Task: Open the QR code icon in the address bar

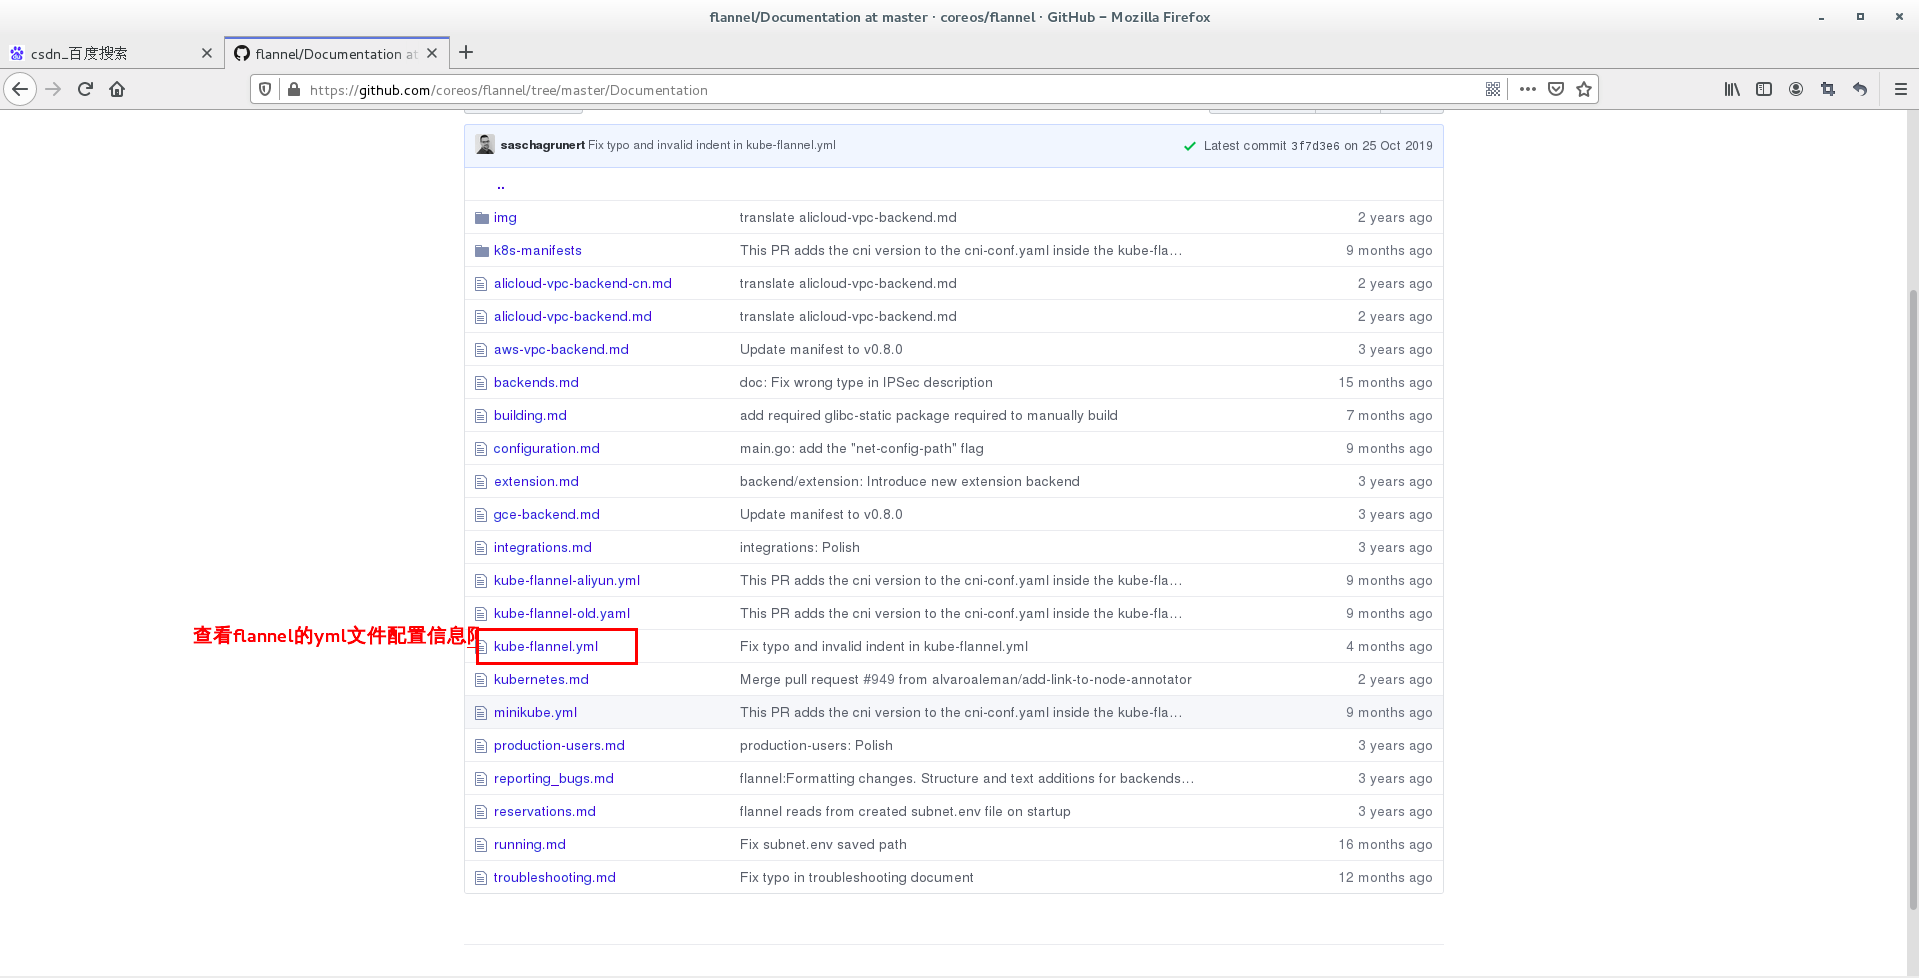Action: click(1493, 89)
